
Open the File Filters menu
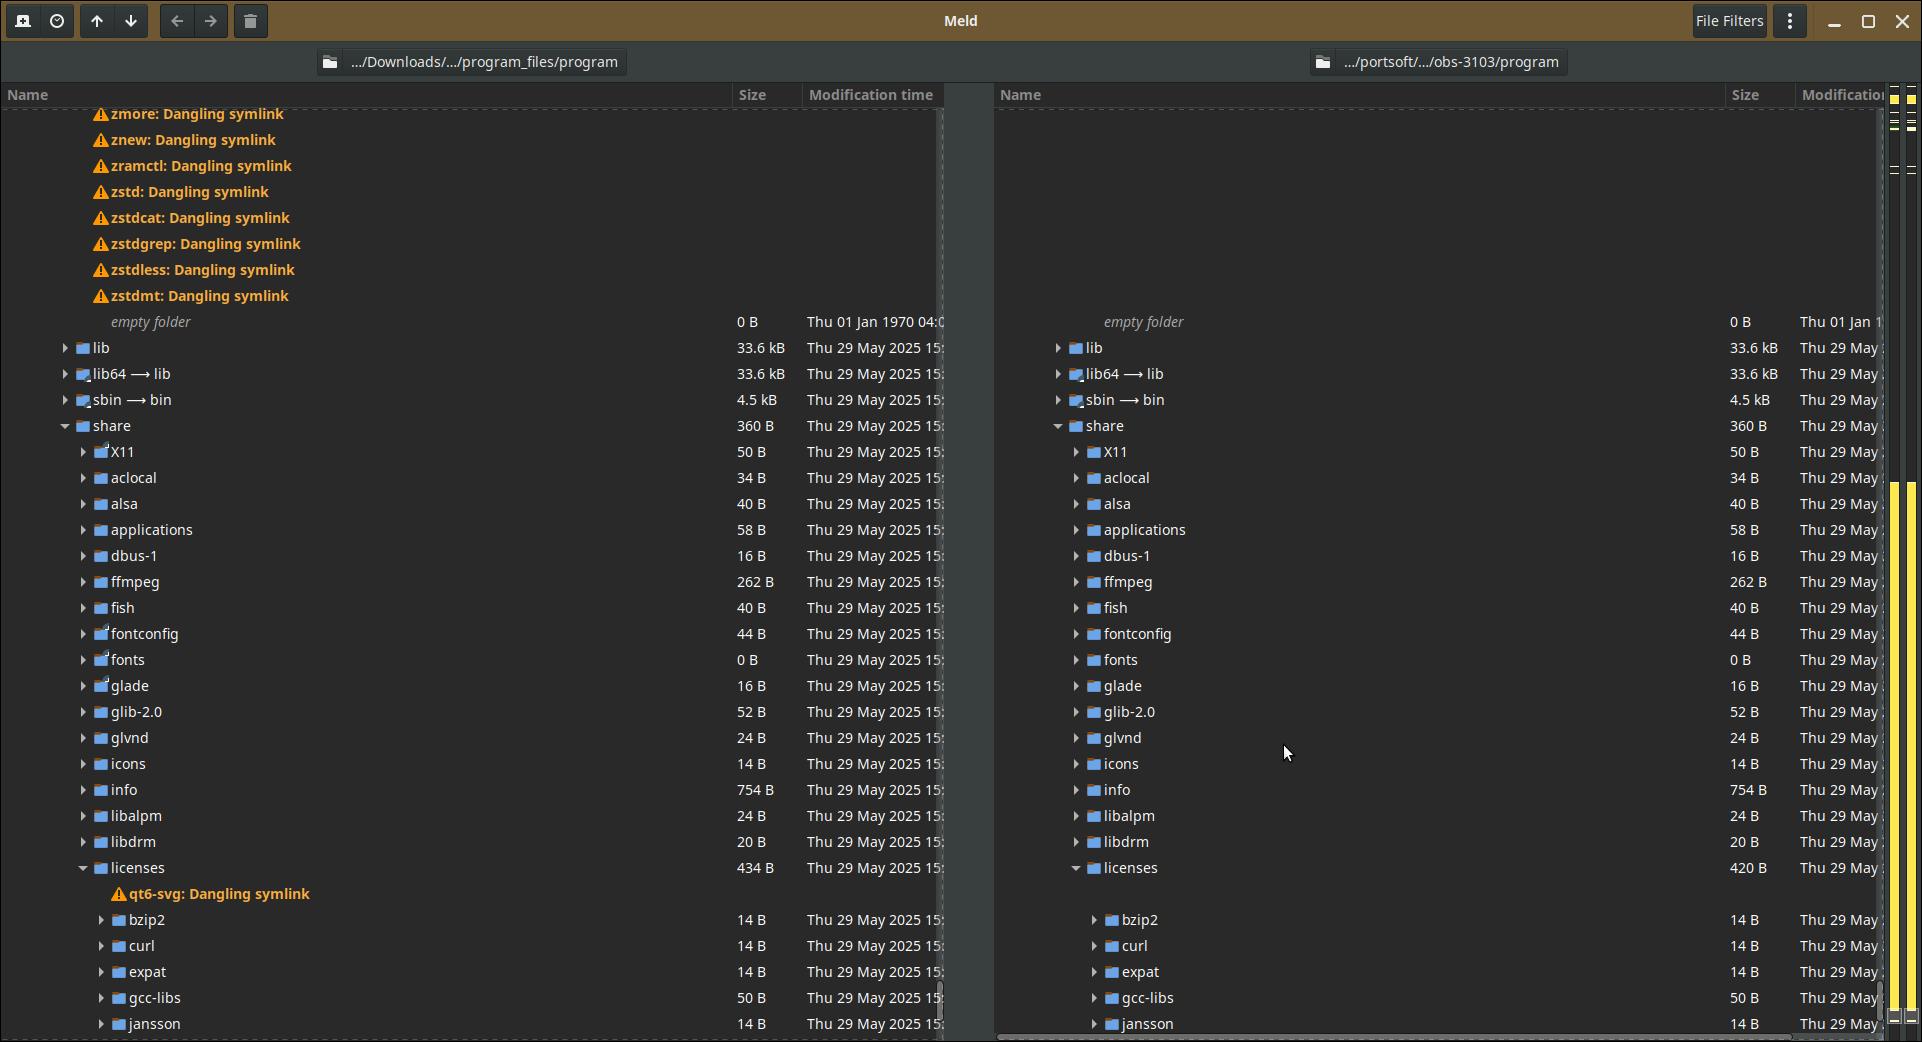point(1729,21)
